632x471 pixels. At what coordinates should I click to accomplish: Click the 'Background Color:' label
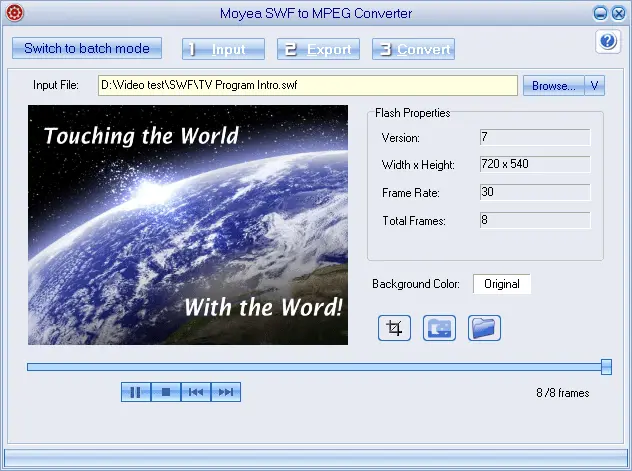(416, 284)
